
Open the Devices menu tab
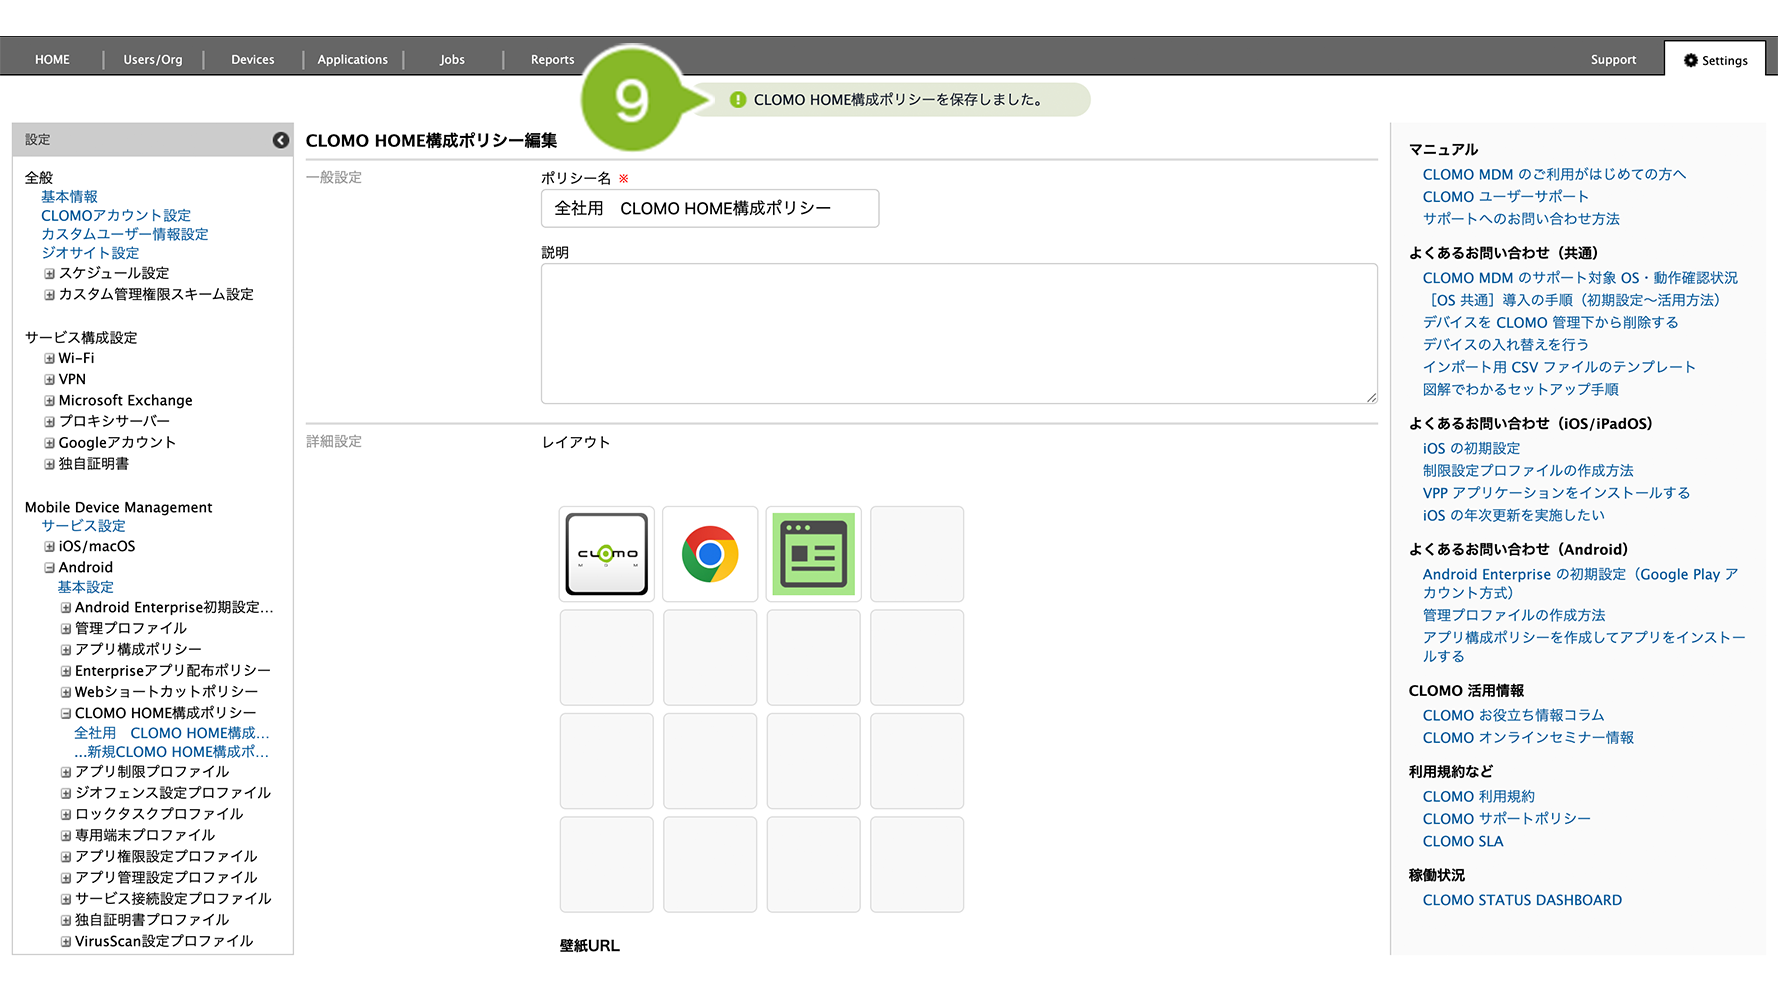coord(252,60)
